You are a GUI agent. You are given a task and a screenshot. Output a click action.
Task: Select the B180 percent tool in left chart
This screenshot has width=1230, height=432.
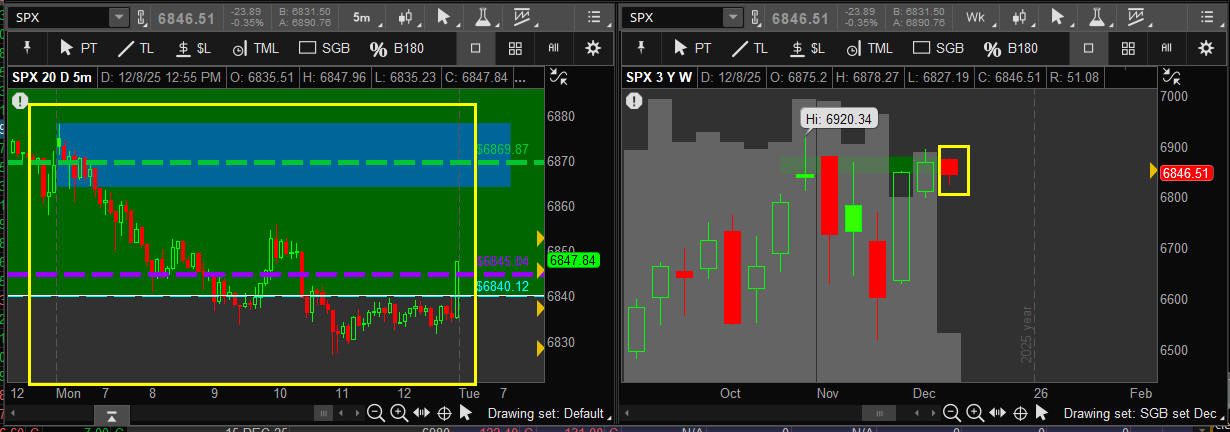[x=397, y=48]
